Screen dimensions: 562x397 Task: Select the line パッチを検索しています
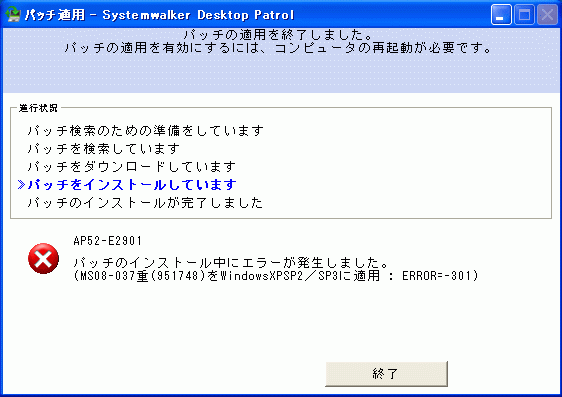(x=104, y=149)
